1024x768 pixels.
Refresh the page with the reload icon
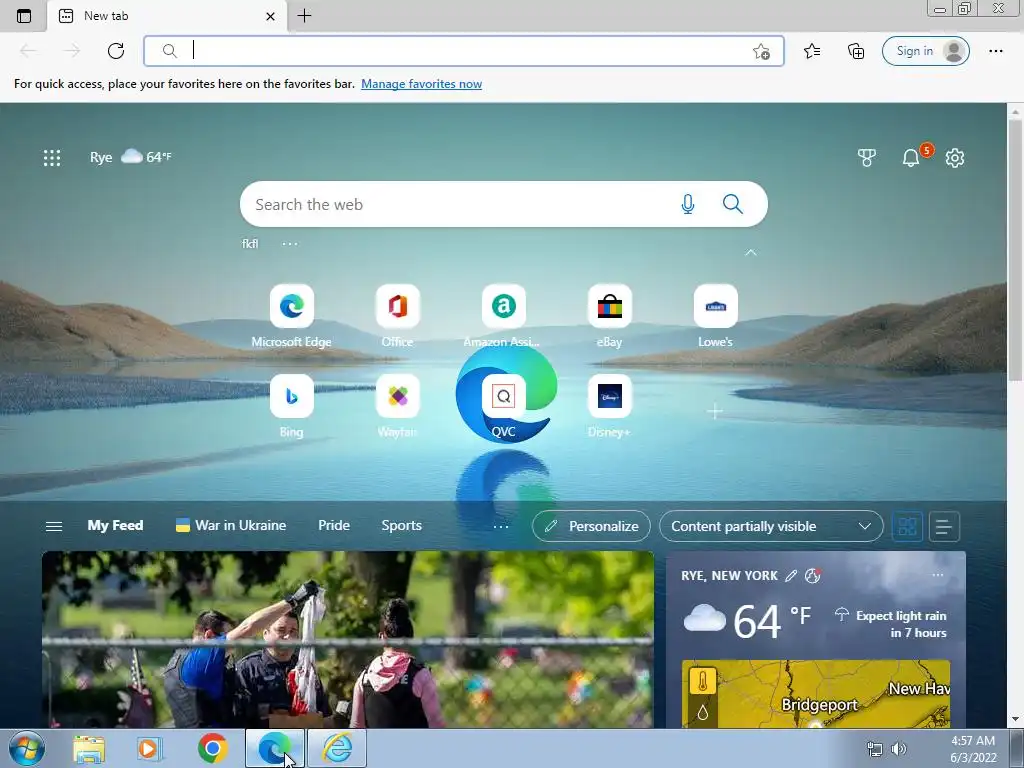pyautogui.click(x=116, y=51)
